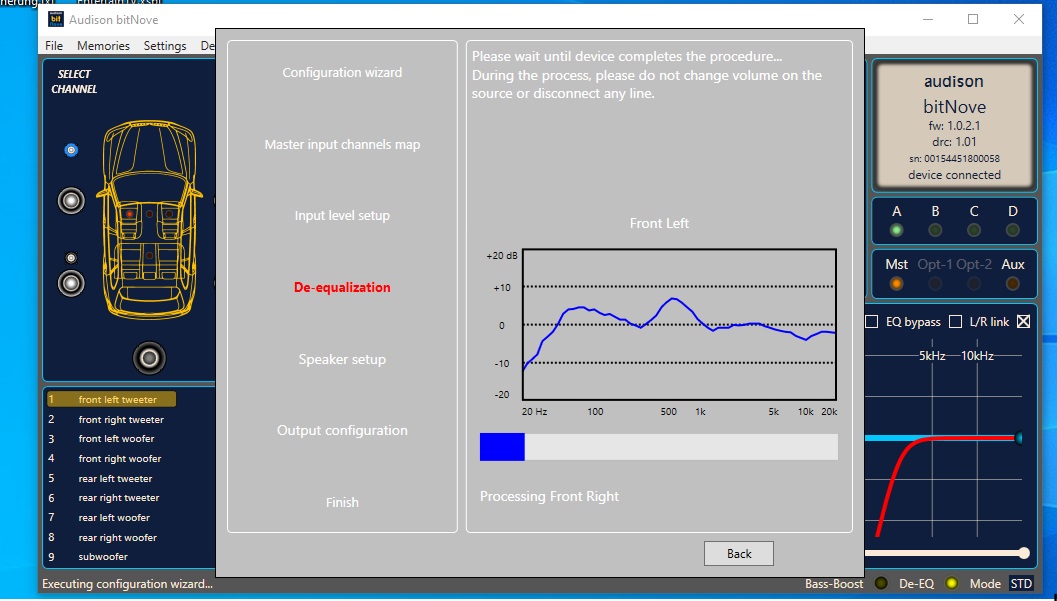Click the De-EQ indicator LED

tap(952, 584)
